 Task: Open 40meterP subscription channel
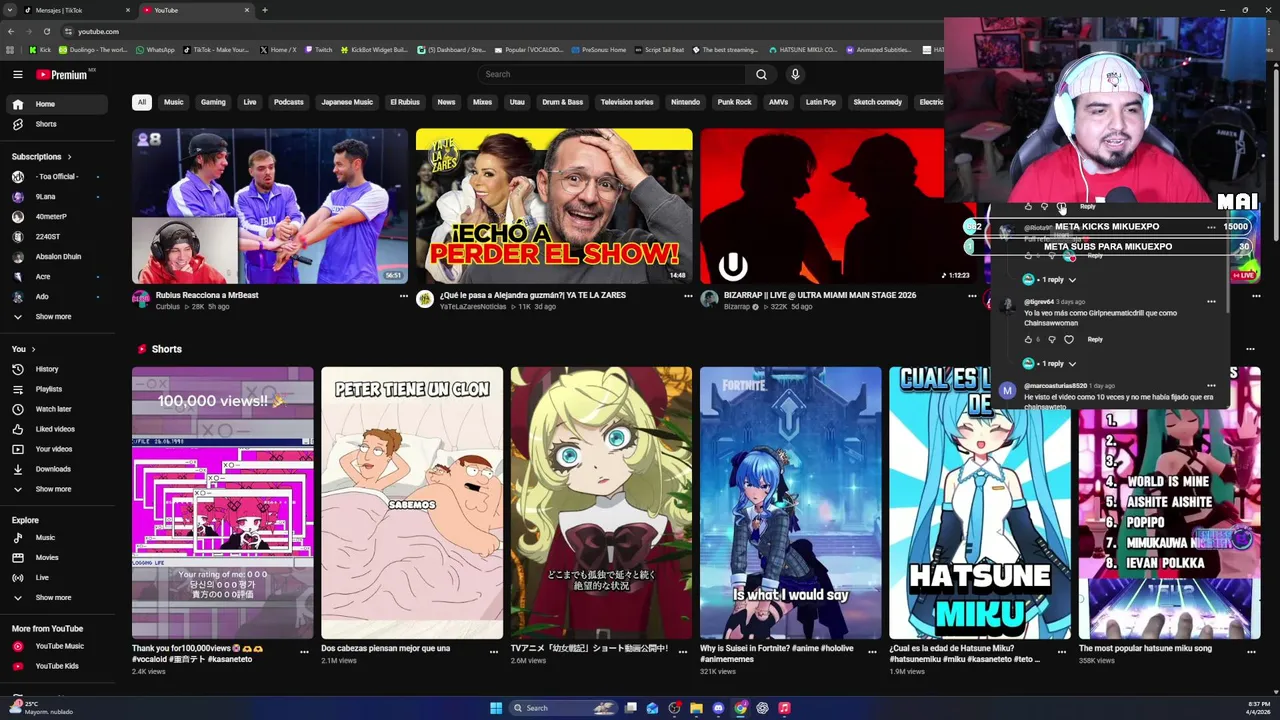point(56,217)
